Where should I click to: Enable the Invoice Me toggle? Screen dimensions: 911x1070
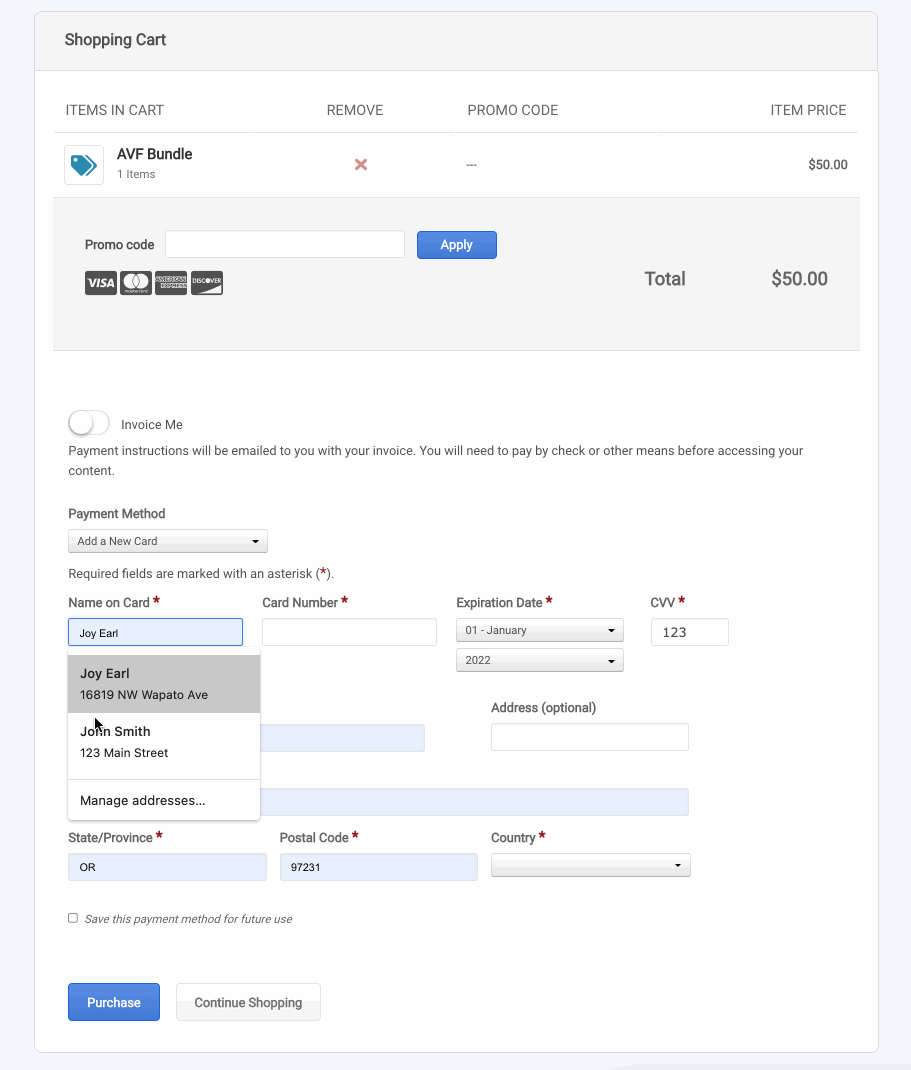[88, 422]
